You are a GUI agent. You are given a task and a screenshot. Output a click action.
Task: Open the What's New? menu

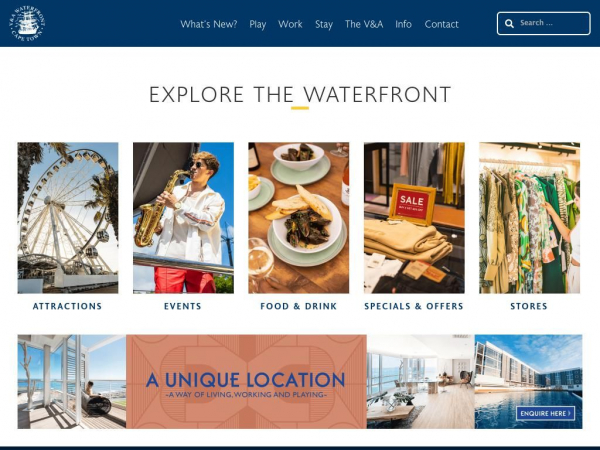[x=209, y=24]
